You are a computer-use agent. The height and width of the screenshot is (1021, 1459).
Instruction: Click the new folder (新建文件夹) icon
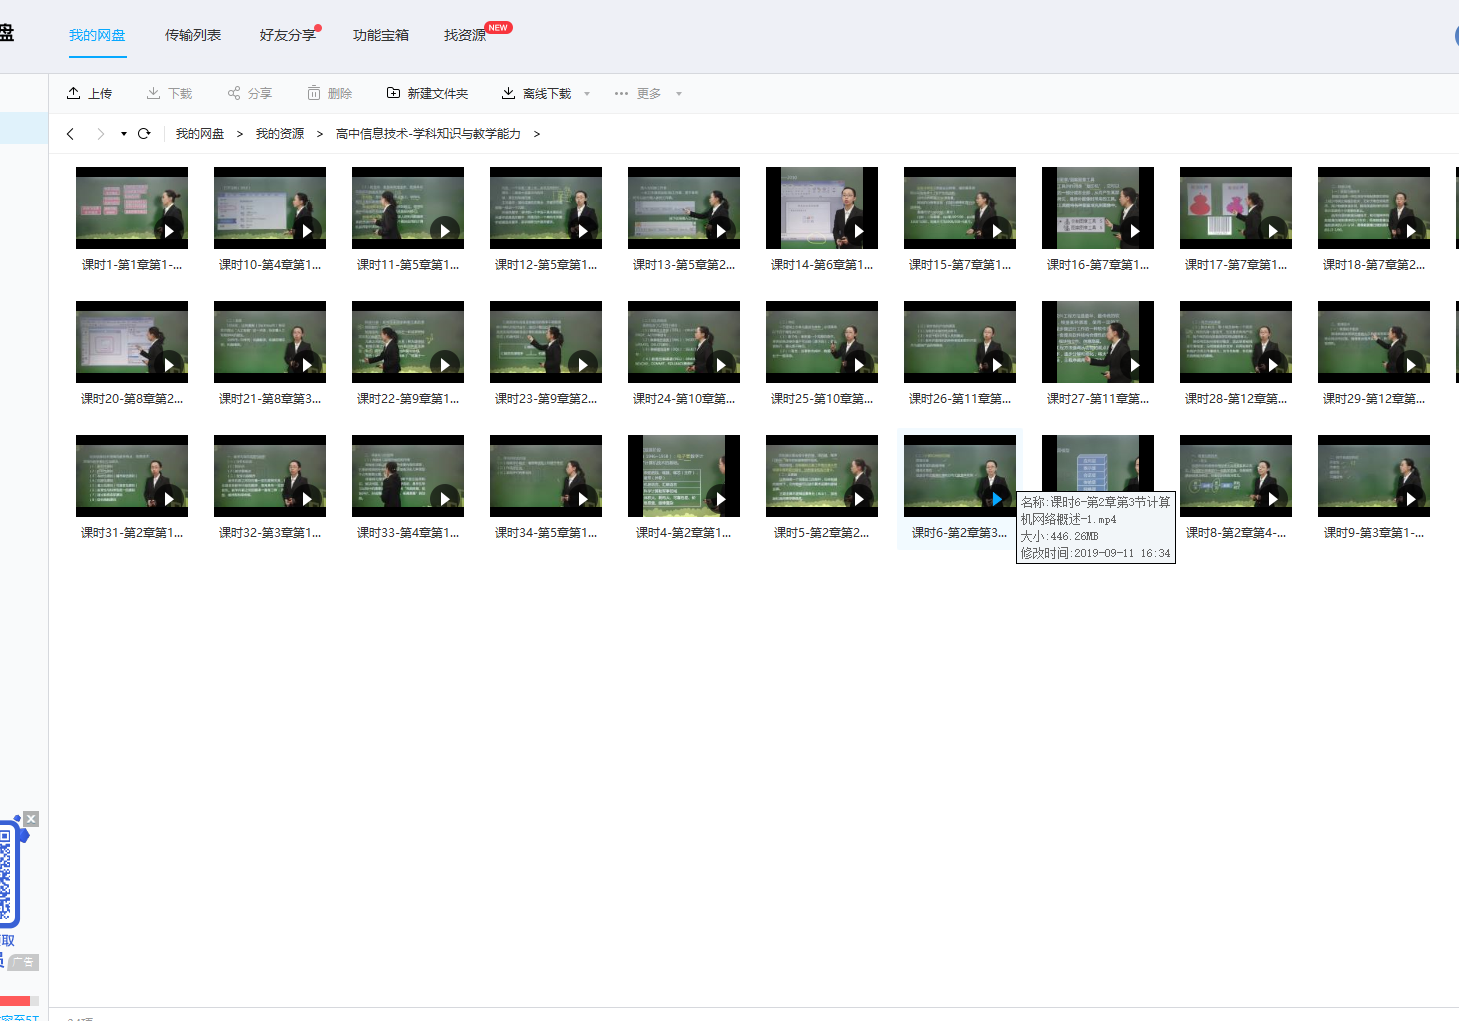tap(393, 93)
